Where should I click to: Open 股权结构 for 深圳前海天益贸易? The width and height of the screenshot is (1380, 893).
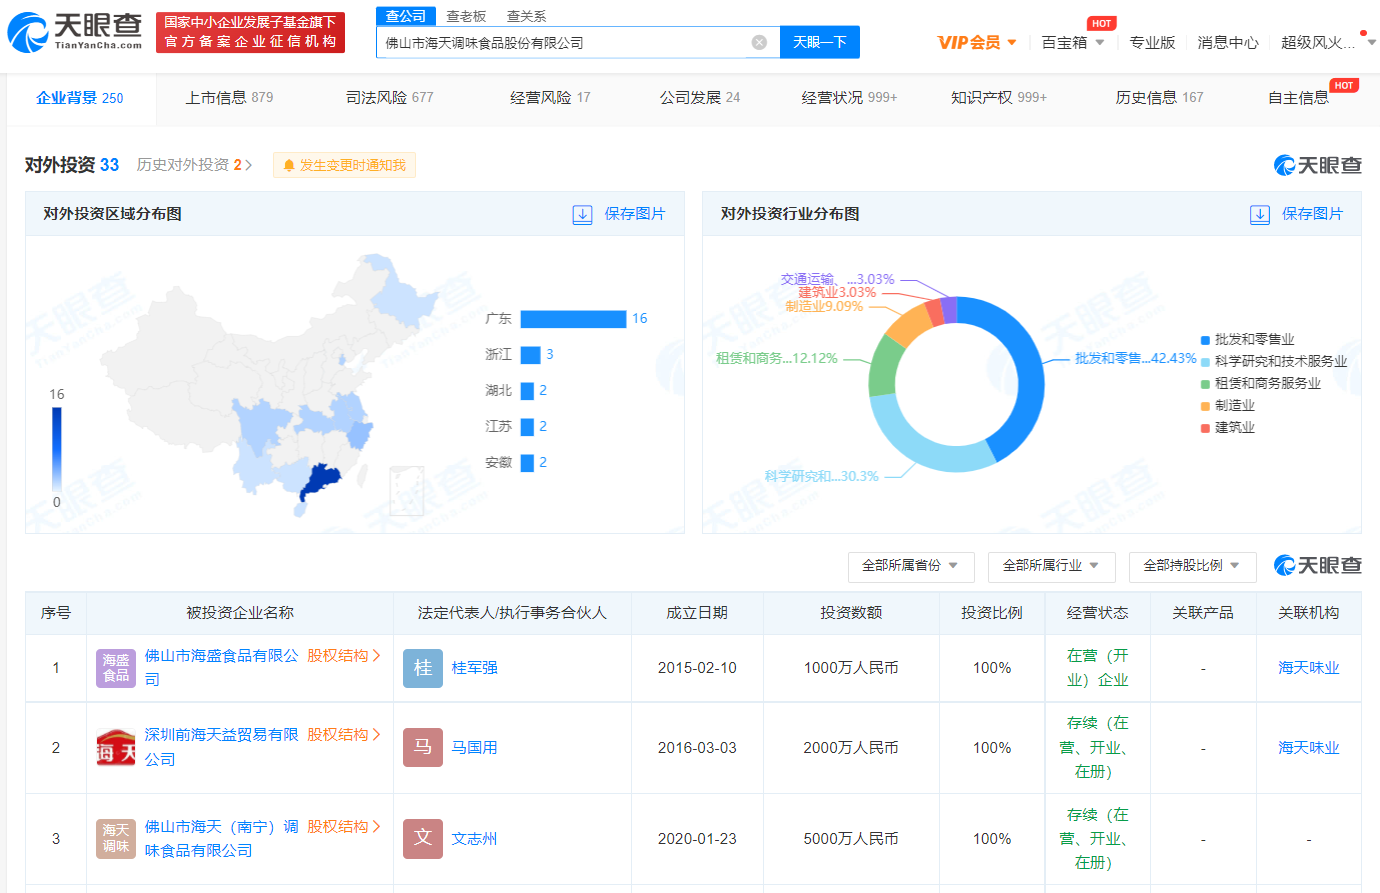(343, 735)
